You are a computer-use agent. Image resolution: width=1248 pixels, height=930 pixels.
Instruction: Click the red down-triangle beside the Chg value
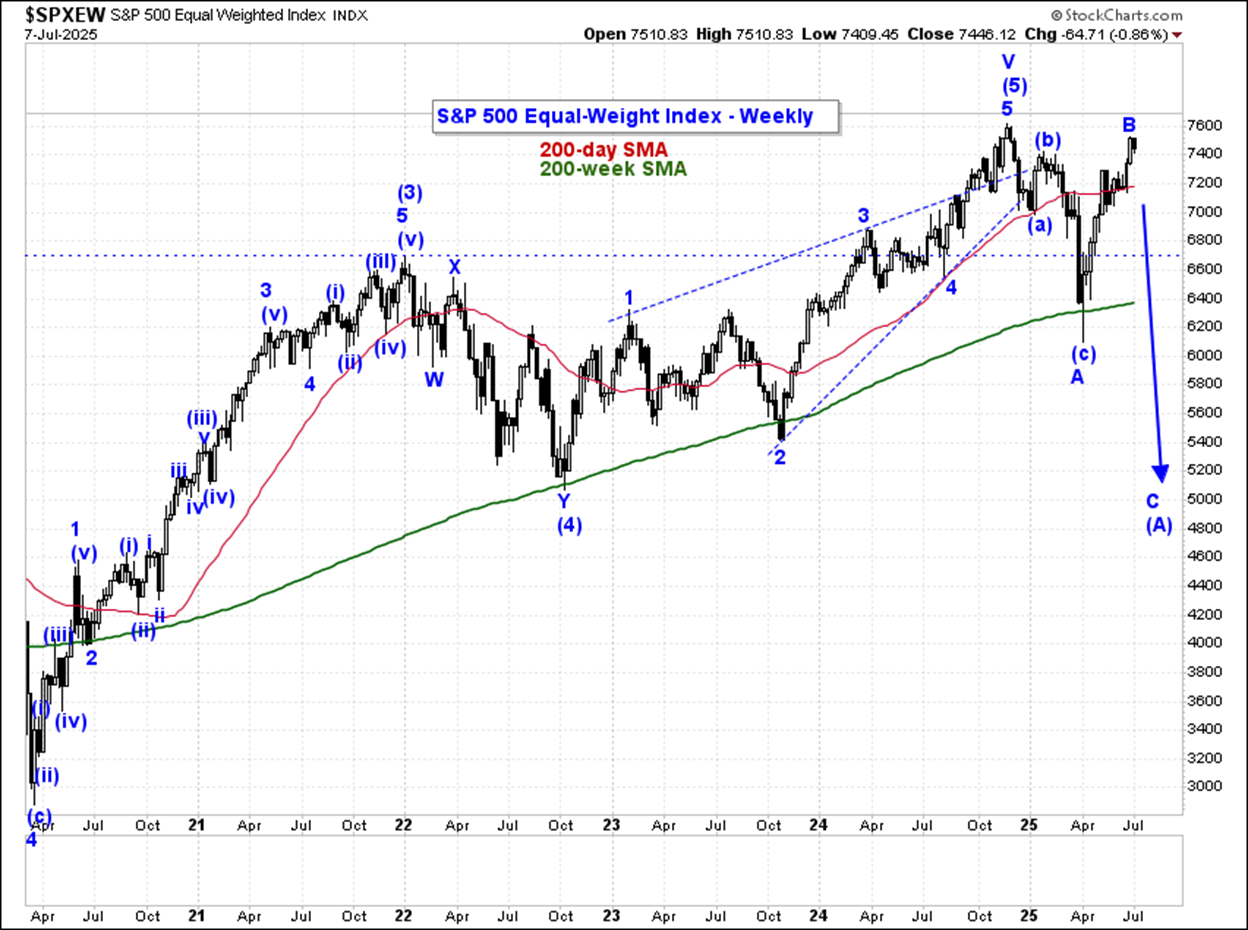click(x=1176, y=34)
